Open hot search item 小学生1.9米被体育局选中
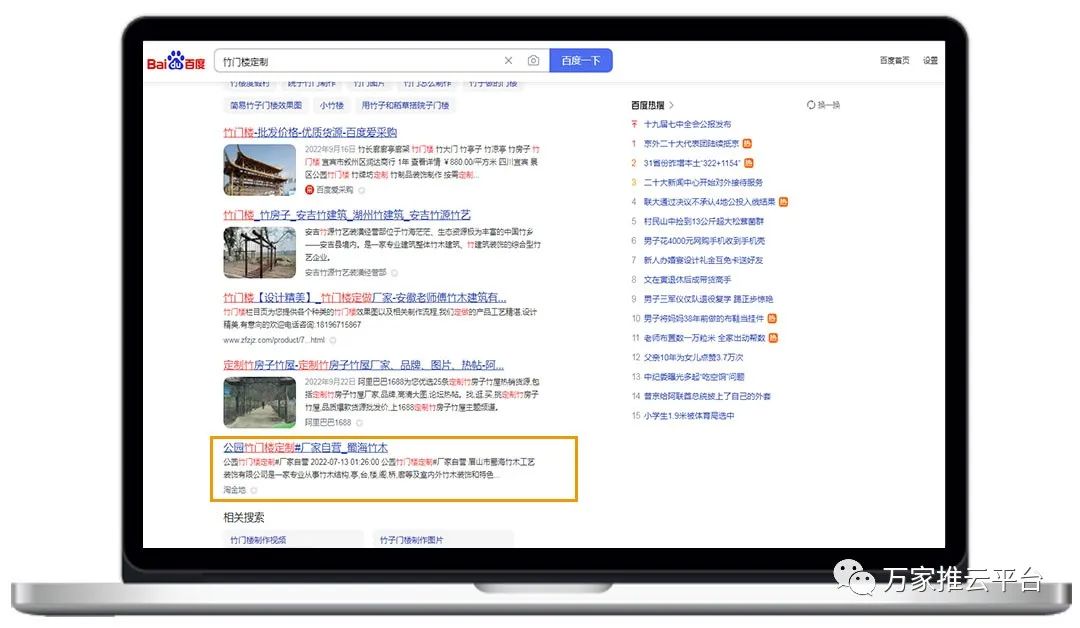1080x628 pixels. (688, 415)
